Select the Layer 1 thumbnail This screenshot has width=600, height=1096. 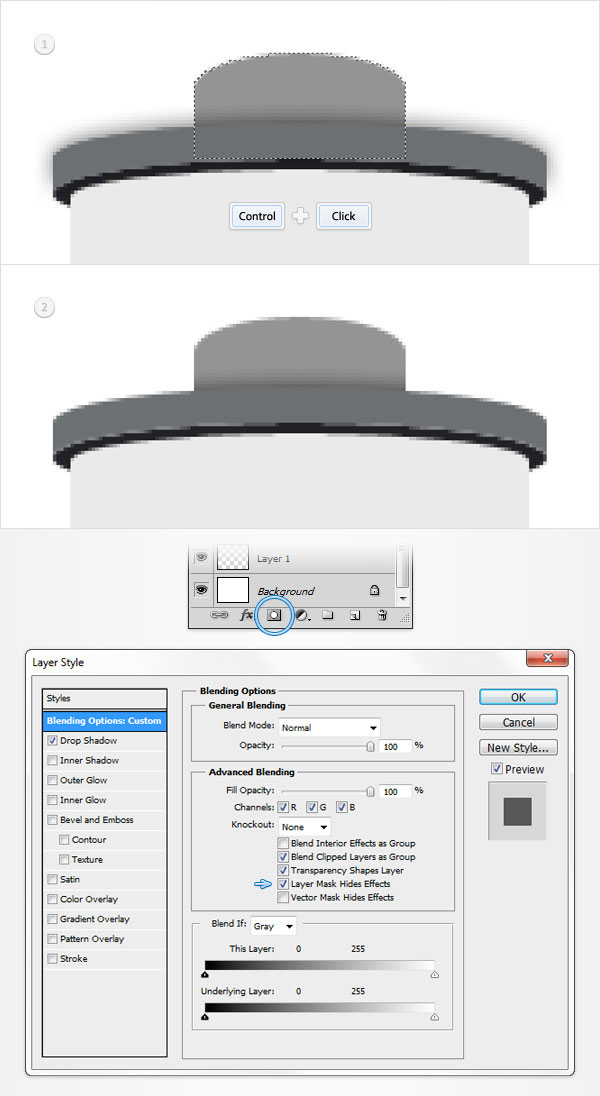(x=233, y=558)
